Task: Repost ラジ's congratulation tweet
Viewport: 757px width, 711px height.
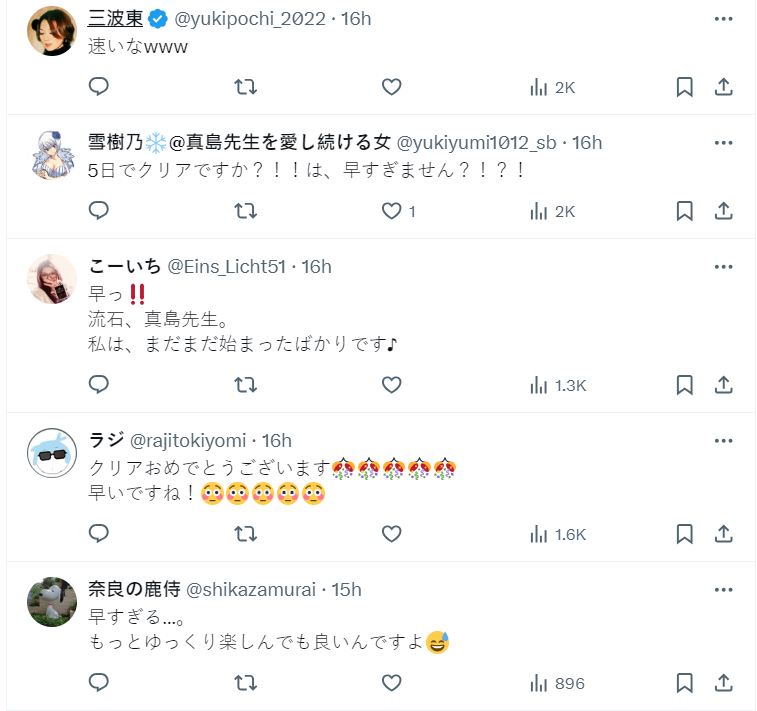Action: coord(245,534)
